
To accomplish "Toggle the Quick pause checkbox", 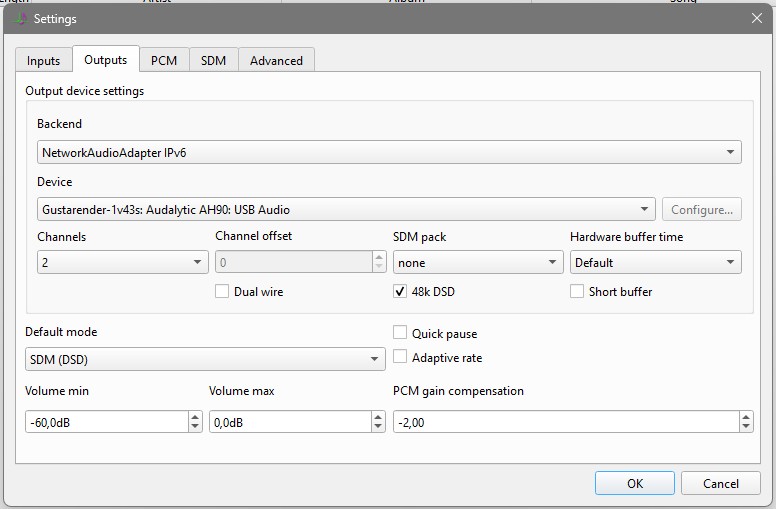I will (400, 333).
